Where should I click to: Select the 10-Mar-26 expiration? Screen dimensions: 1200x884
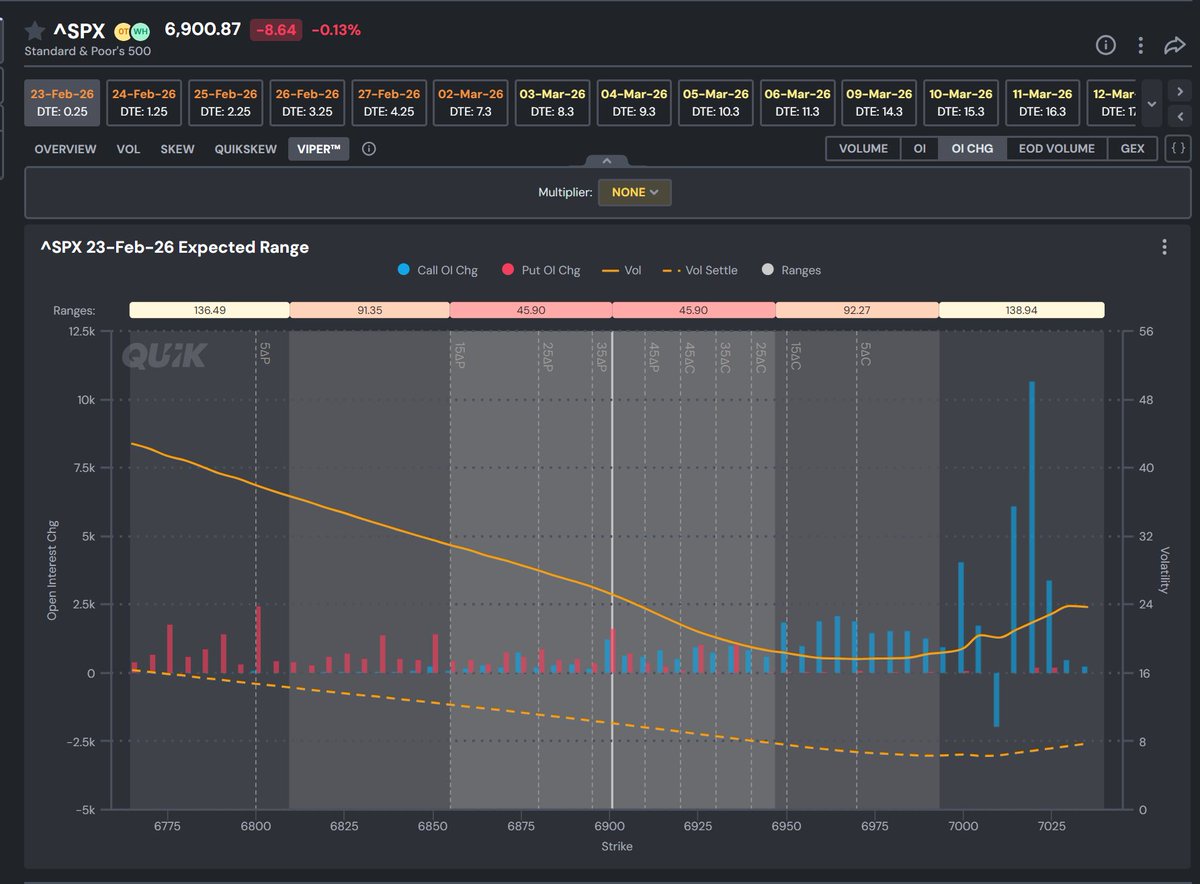coord(961,103)
